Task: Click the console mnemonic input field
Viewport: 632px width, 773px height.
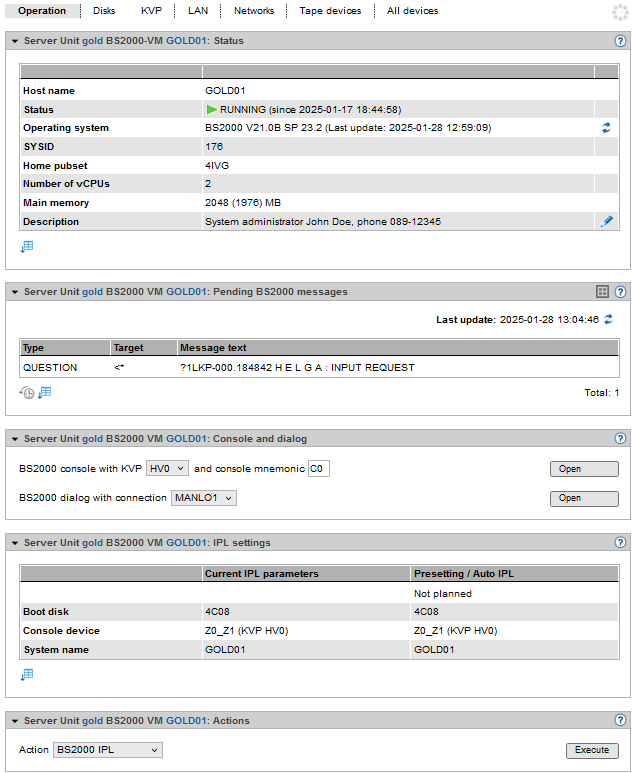Action: pyautogui.click(x=319, y=468)
